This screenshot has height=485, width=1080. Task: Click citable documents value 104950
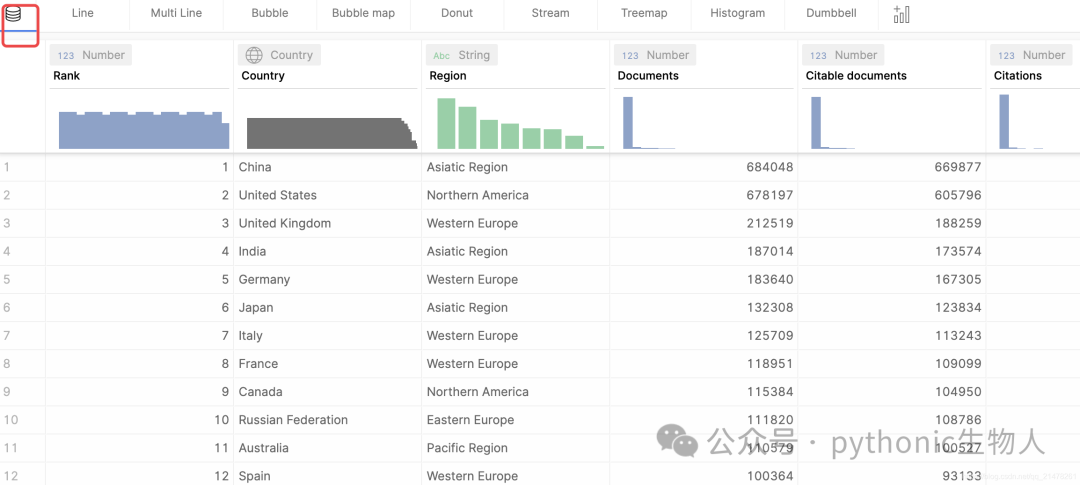[x=957, y=392]
